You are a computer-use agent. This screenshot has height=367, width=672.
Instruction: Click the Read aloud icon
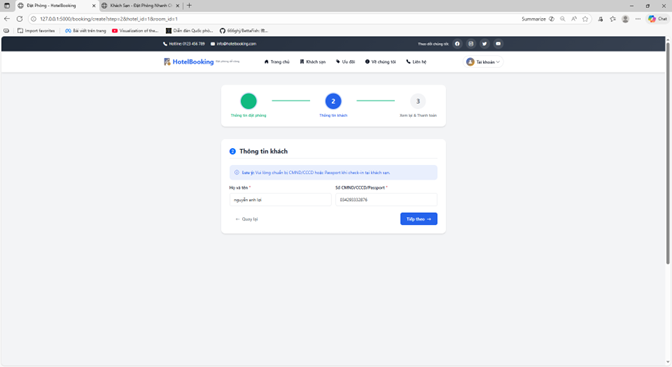574,19
